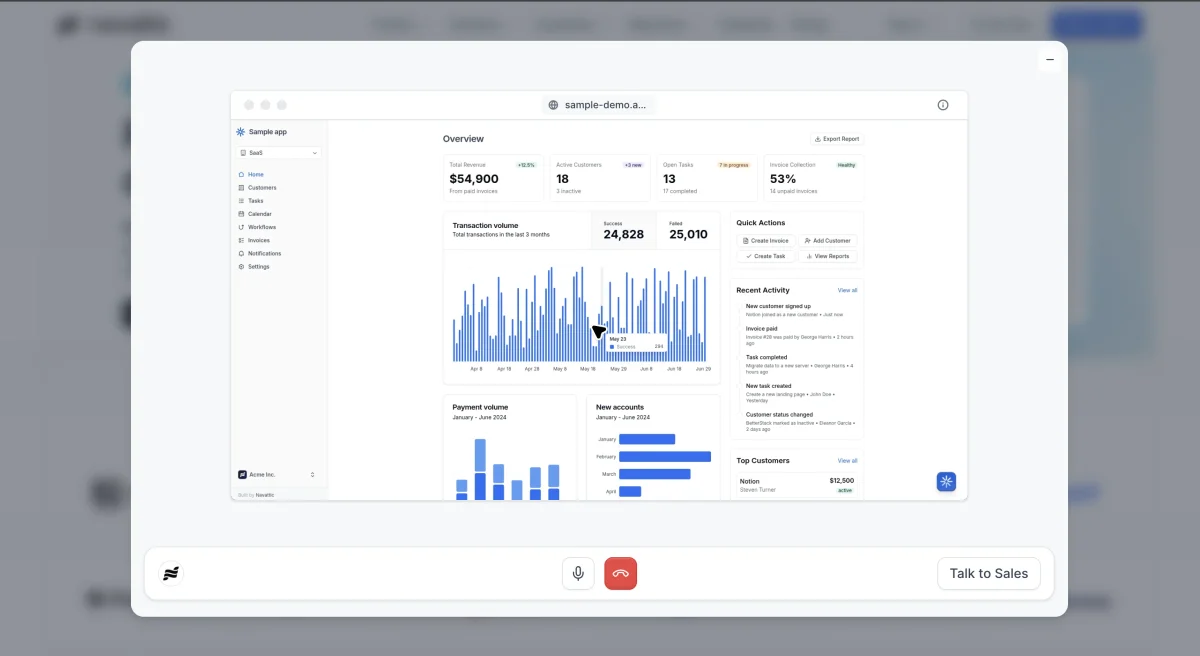Click the May 23 chart tooltip
Viewport: 1200px width, 656px height.
(x=636, y=343)
